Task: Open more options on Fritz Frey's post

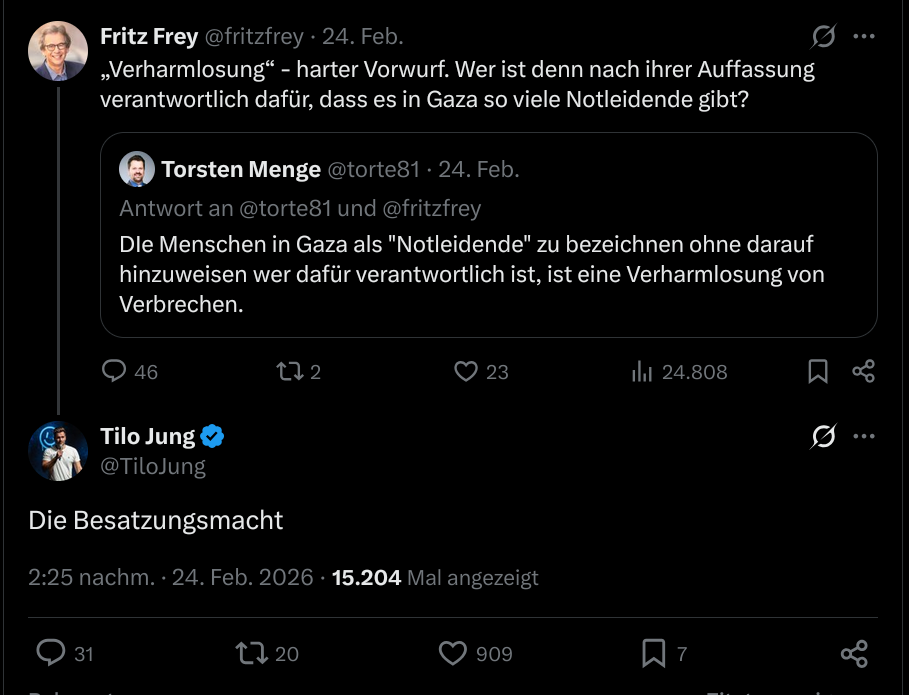Action: point(864,37)
